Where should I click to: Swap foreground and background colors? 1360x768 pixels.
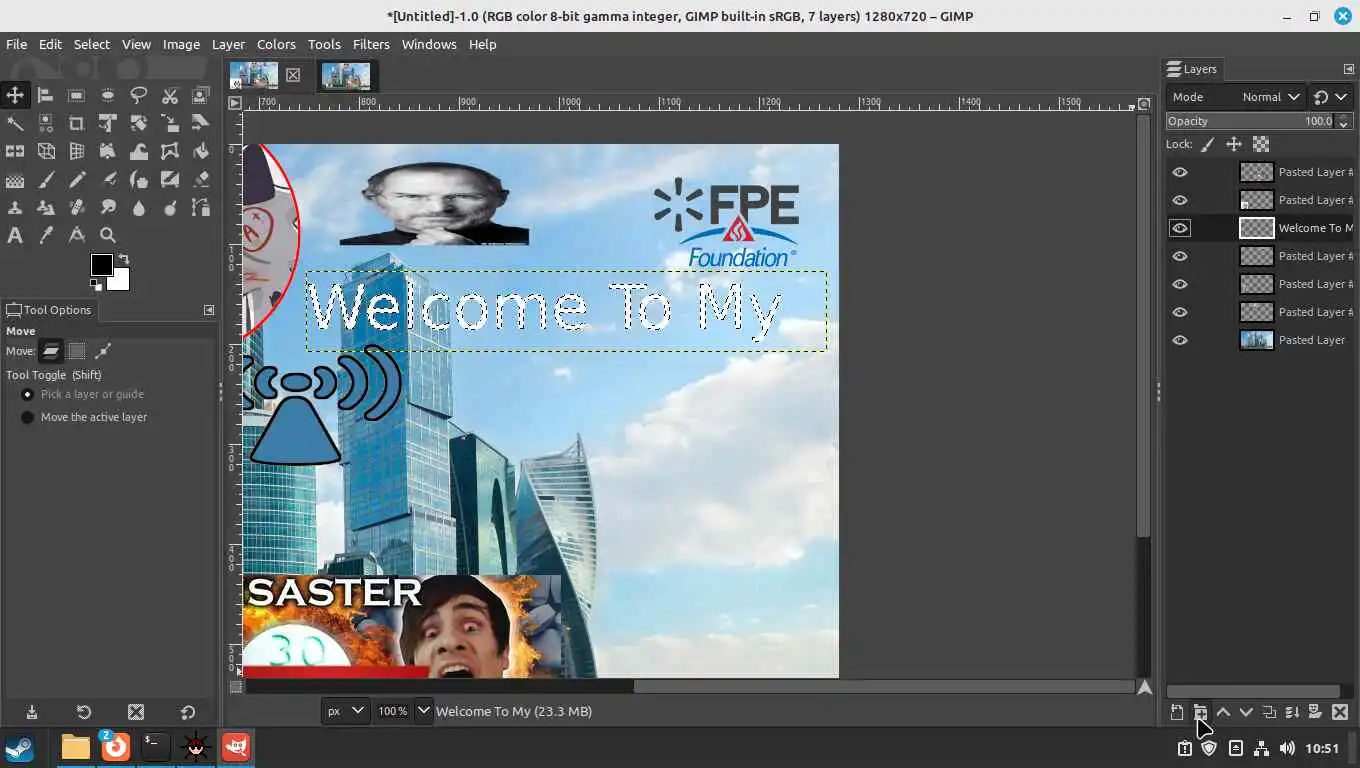coord(124,259)
